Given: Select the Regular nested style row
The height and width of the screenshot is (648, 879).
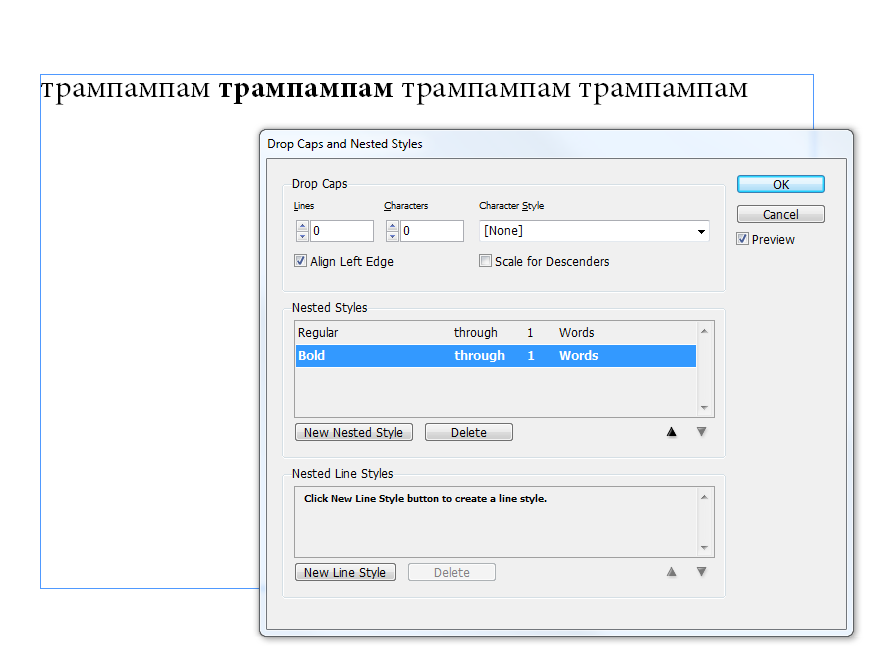Looking at the screenshot, I should (496, 333).
